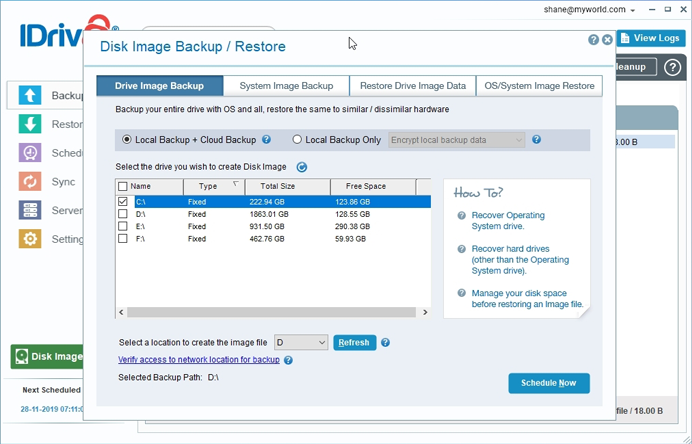Image resolution: width=692 pixels, height=444 pixels.
Task: Click the Server Backup icon in sidebar
Action: tap(30, 210)
